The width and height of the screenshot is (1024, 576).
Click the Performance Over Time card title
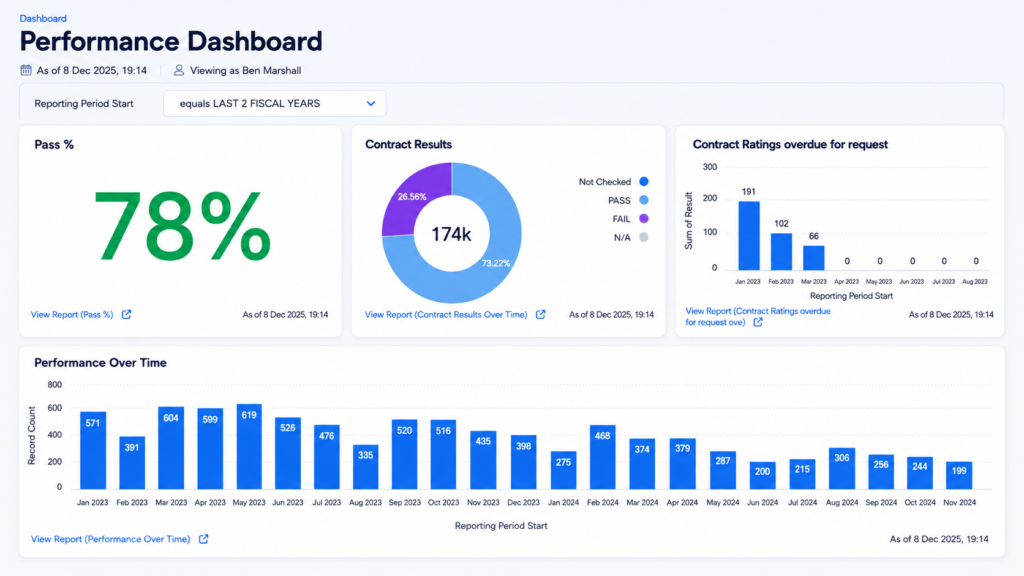click(101, 362)
